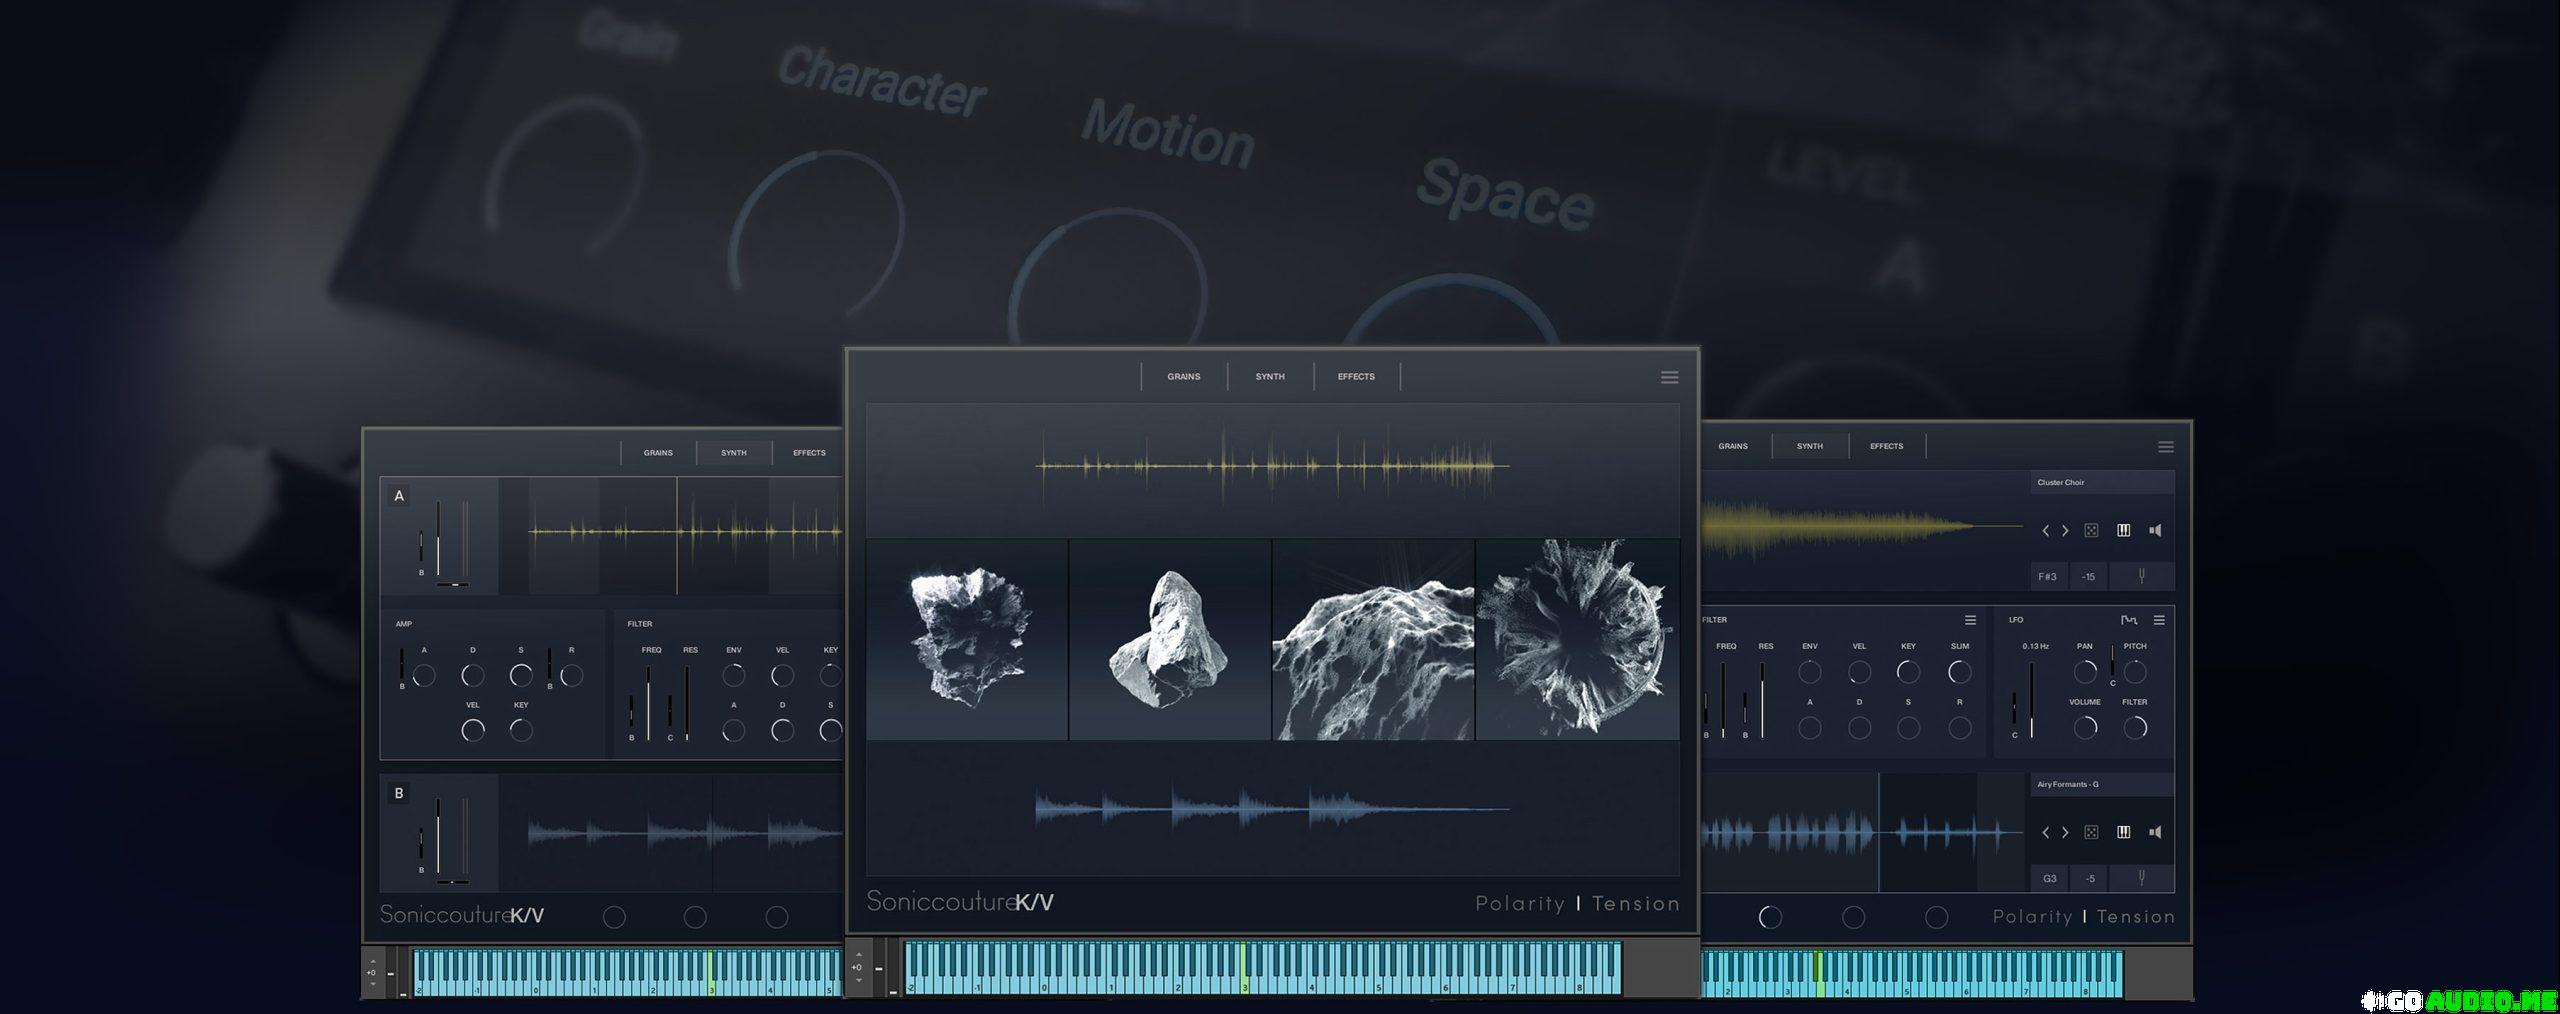Image resolution: width=2560 pixels, height=1014 pixels.
Task: Click the LFO waveform shape icon
Action: click(2128, 620)
